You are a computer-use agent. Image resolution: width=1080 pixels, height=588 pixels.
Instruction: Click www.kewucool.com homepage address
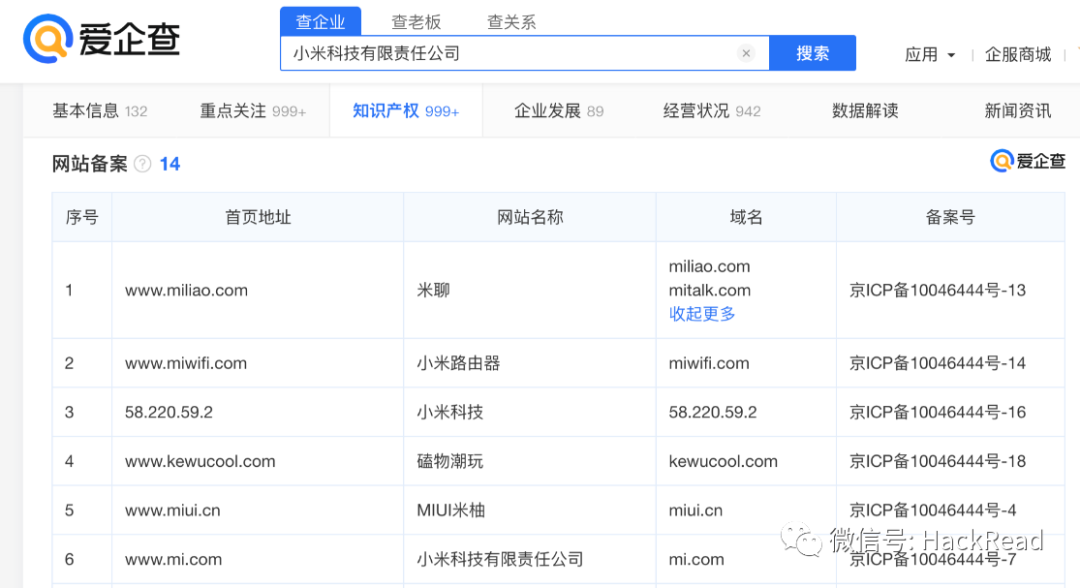pyautogui.click(x=200, y=461)
